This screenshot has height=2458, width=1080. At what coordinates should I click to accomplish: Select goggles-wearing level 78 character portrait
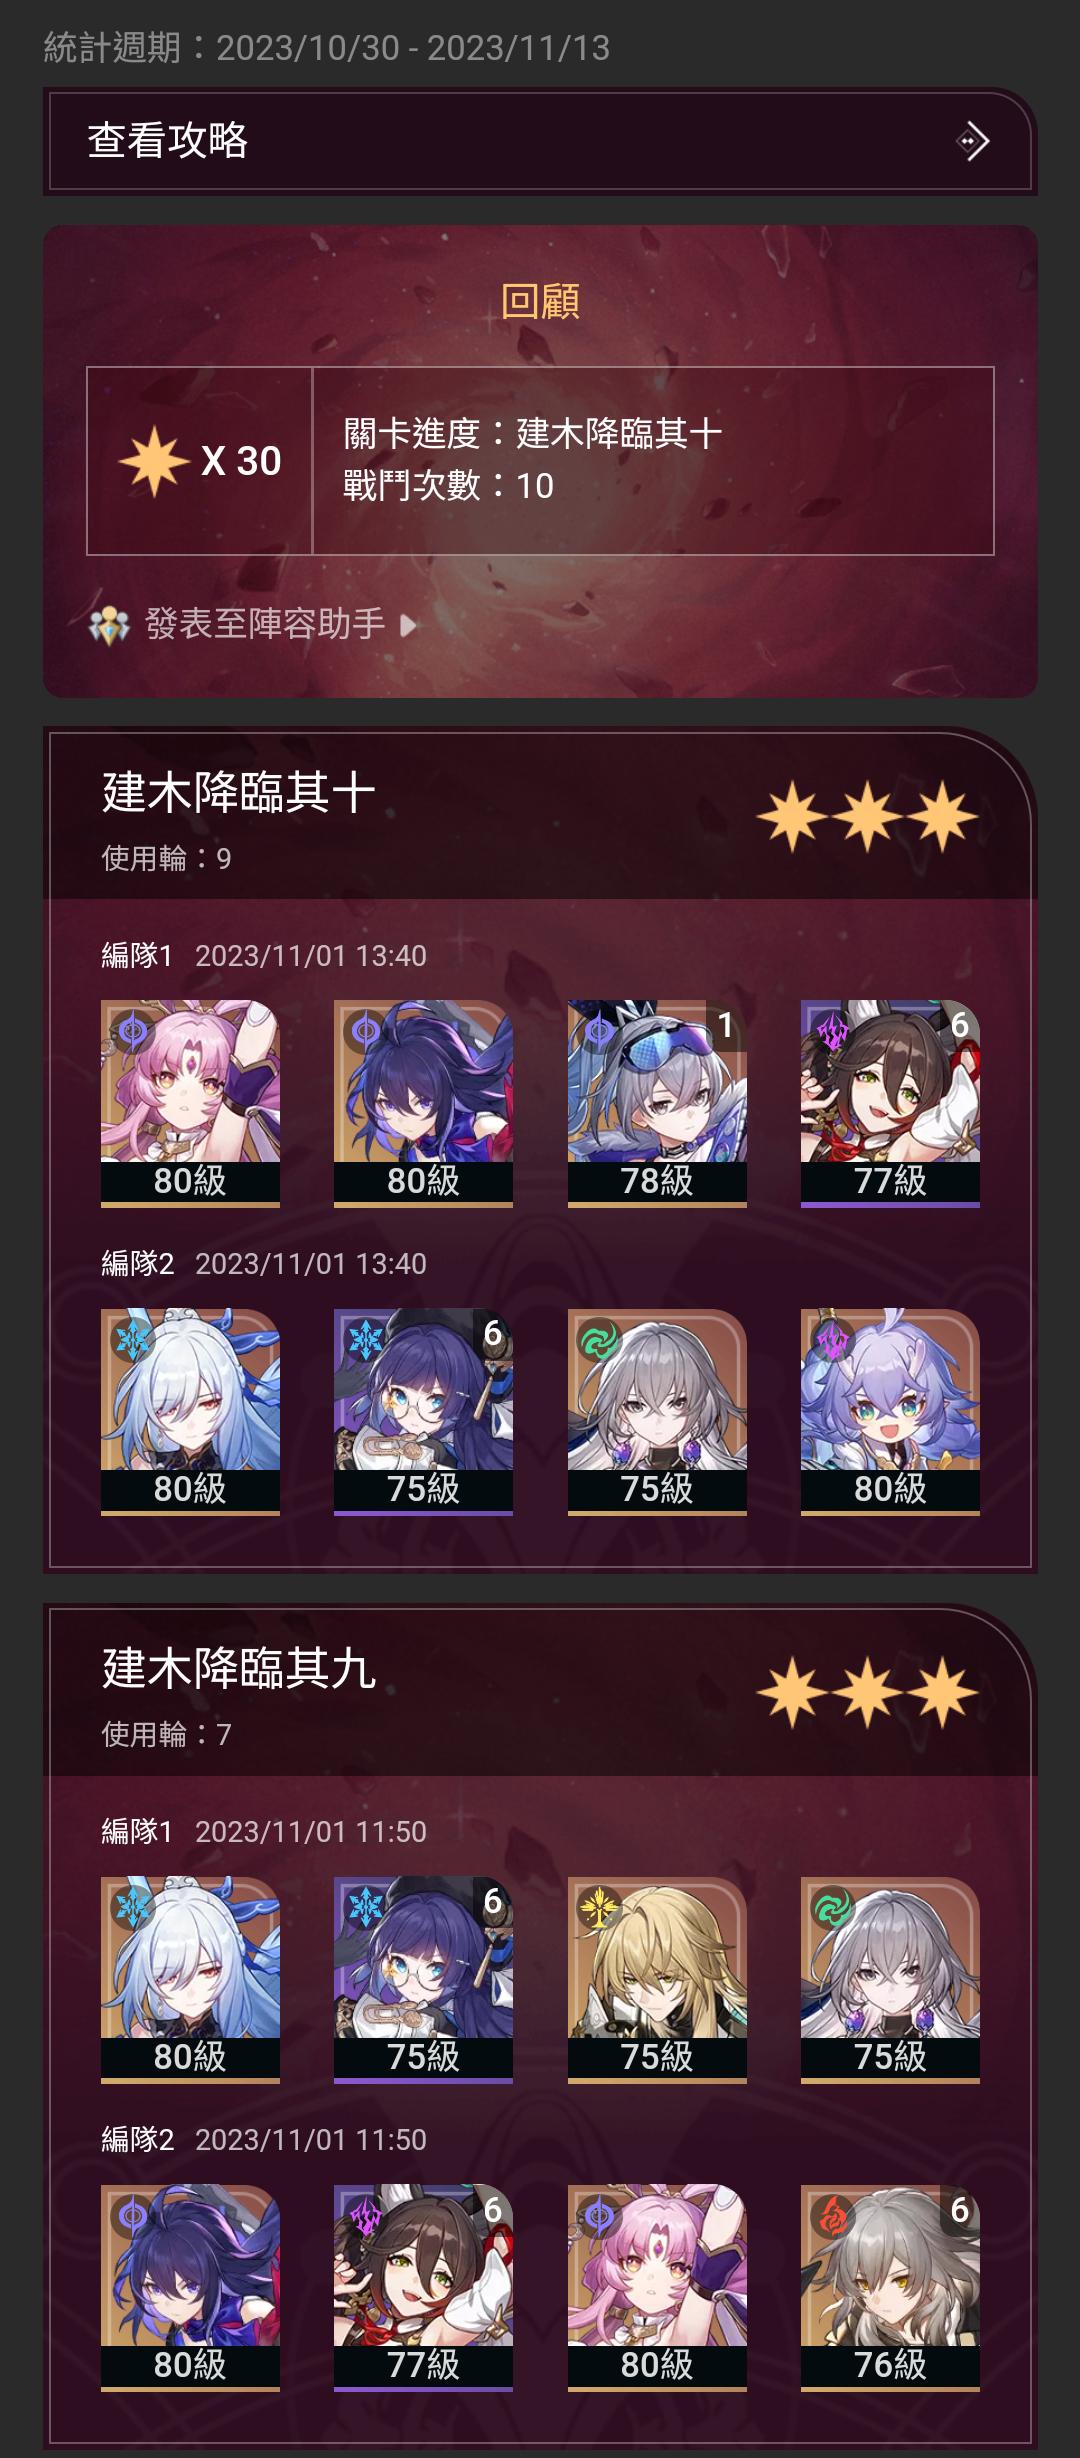(x=657, y=1103)
